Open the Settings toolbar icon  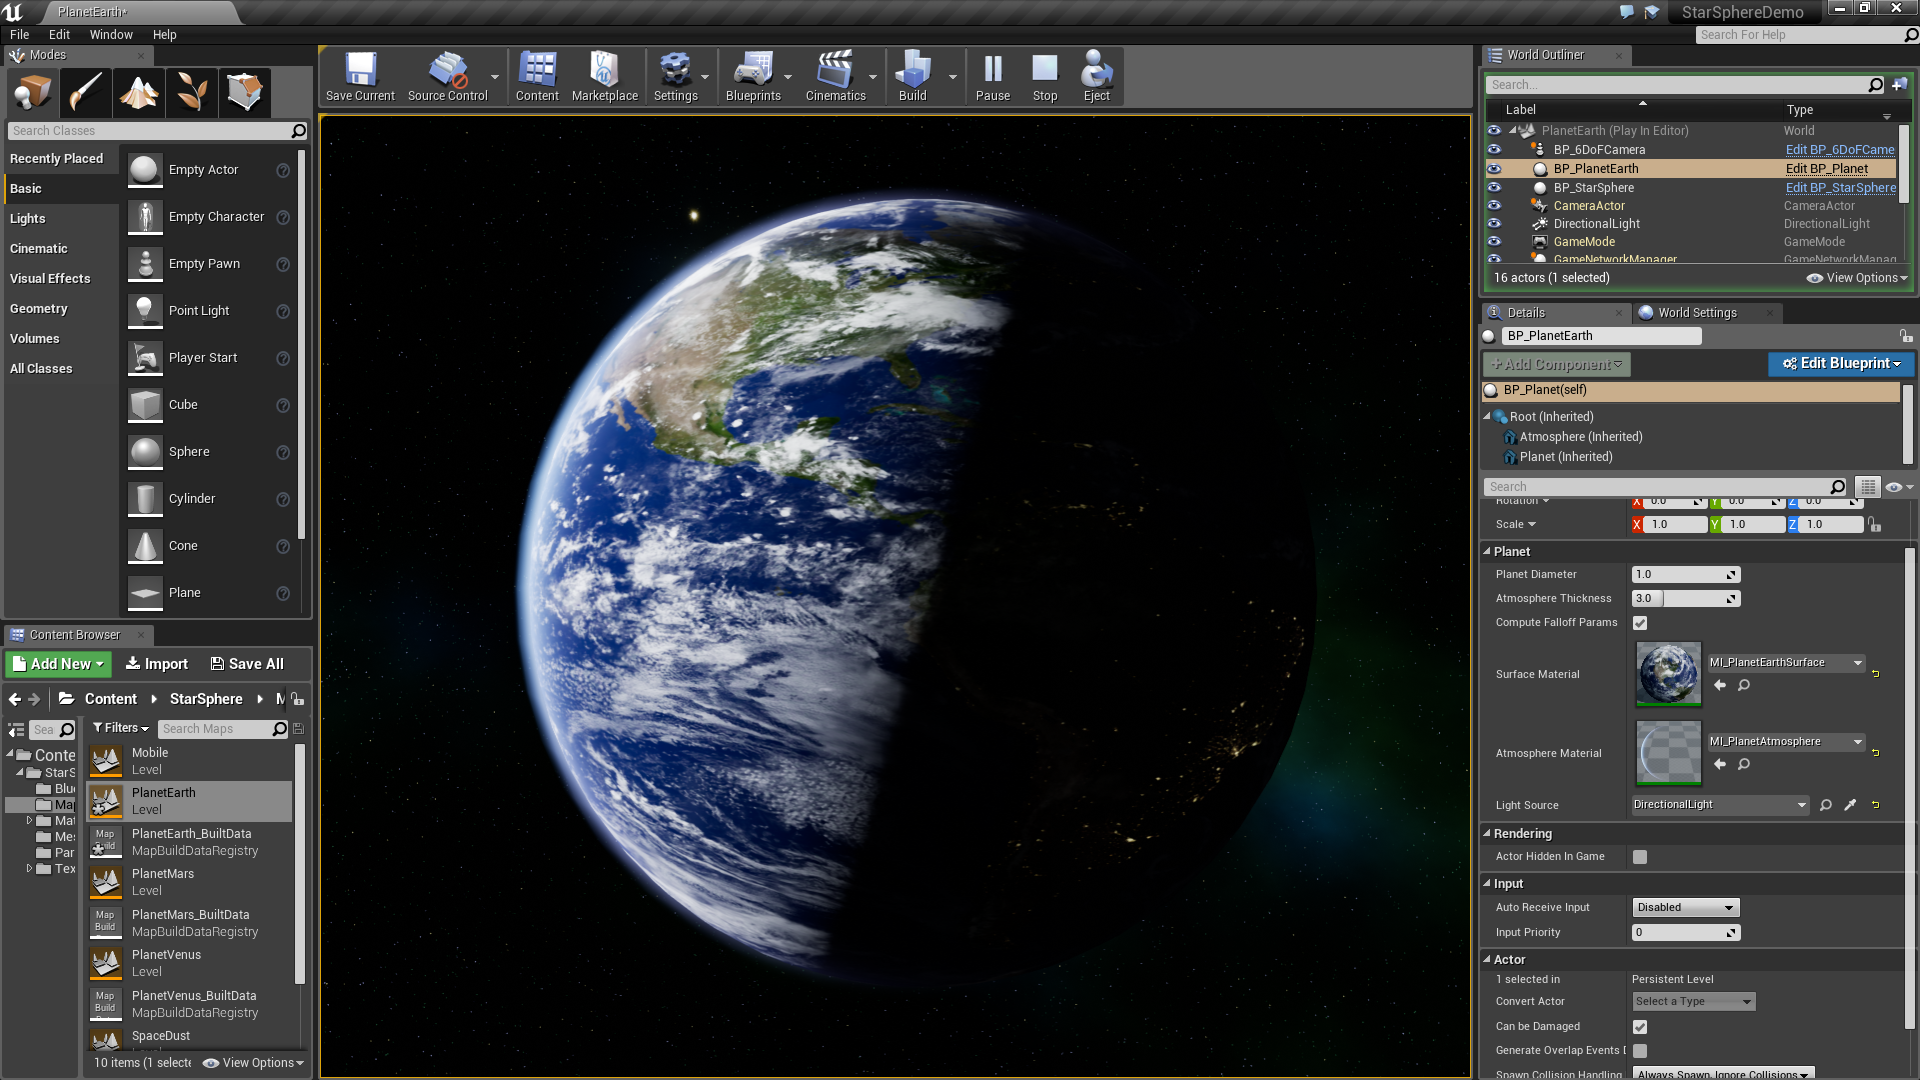676,77
